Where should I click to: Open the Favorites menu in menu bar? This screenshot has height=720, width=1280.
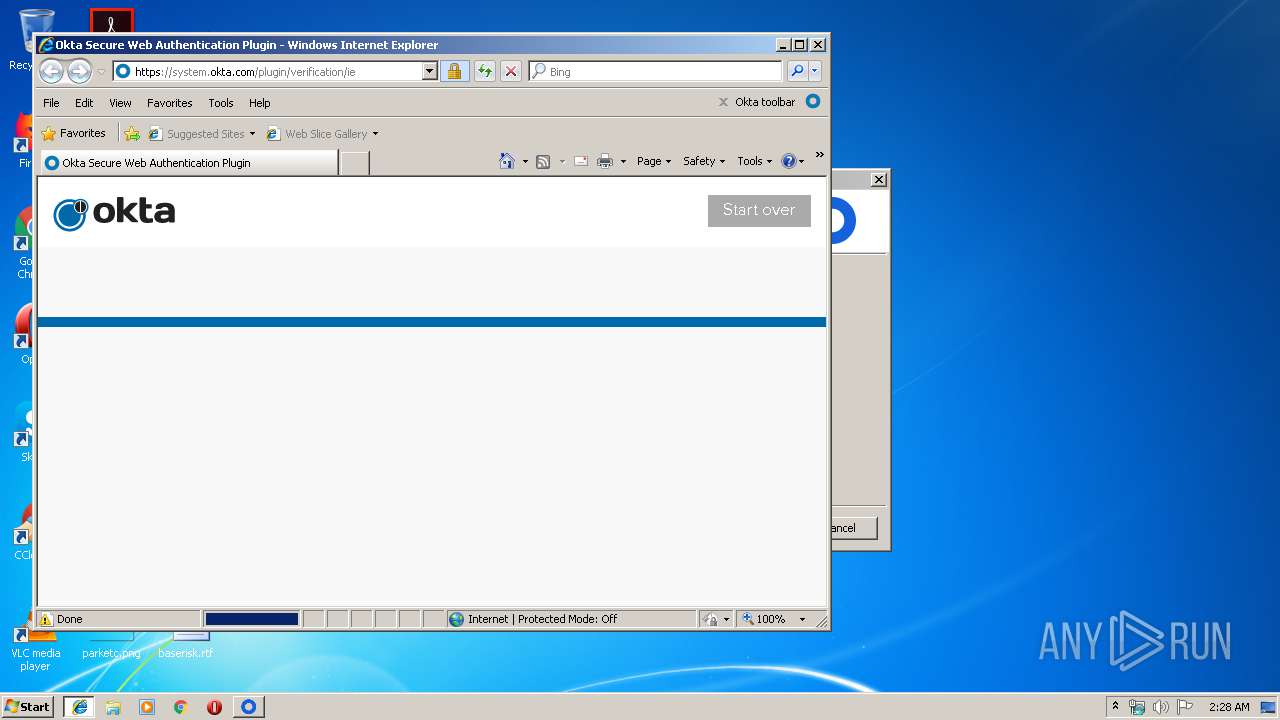pyautogui.click(x=170, y=103)
